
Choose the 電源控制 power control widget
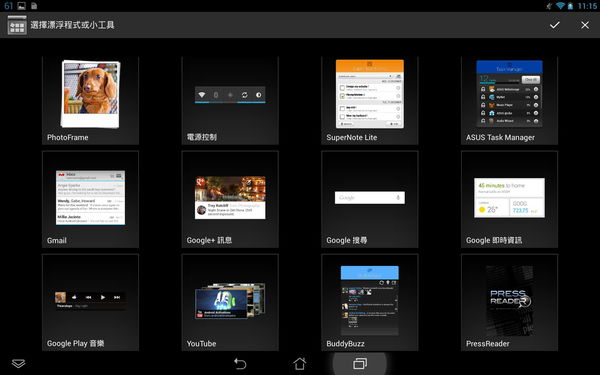(230, 100)
